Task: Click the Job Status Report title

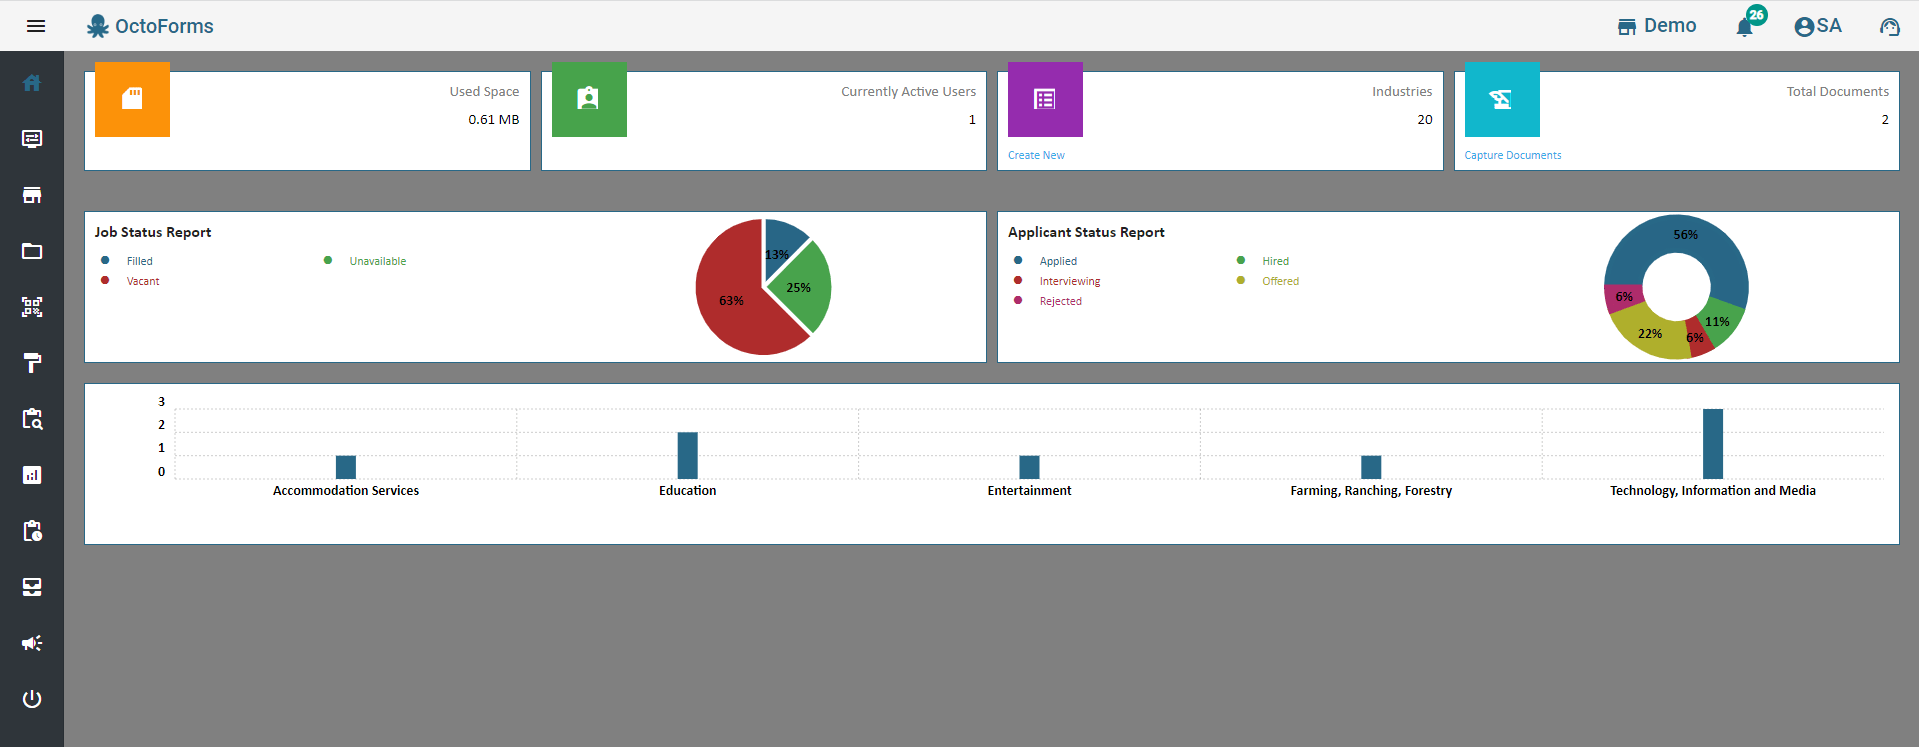Action: [x=153, y=232]
